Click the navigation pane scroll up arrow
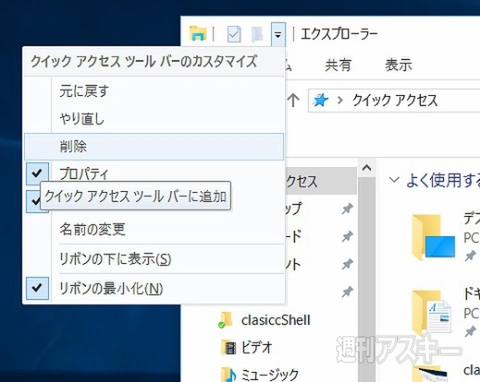 (x=367, y=168)
